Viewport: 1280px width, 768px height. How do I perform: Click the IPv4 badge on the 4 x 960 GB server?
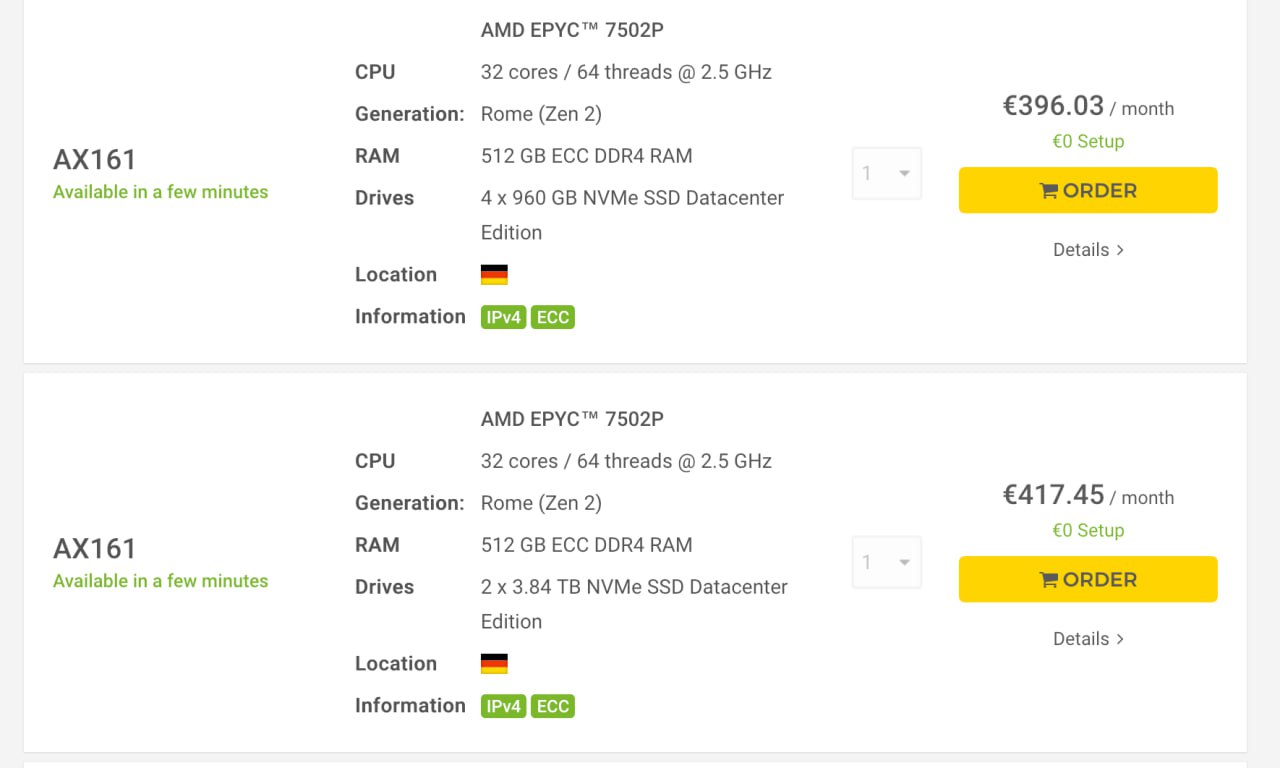(503, 317)
